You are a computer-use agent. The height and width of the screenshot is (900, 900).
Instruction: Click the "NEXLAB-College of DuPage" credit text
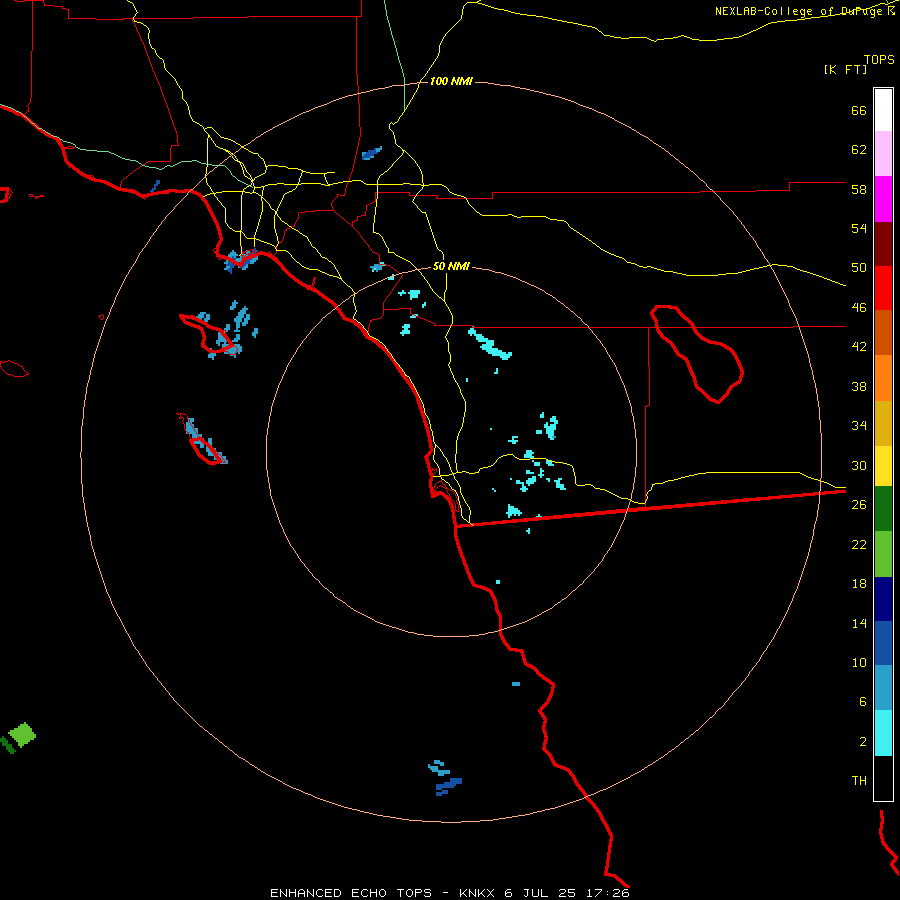(798, 11)
